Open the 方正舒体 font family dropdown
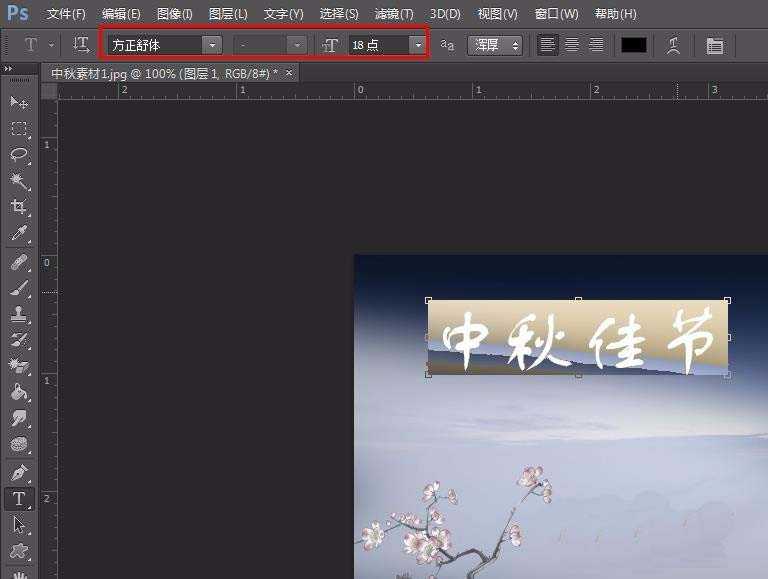 pyautogui.click(x=212, y=45)
